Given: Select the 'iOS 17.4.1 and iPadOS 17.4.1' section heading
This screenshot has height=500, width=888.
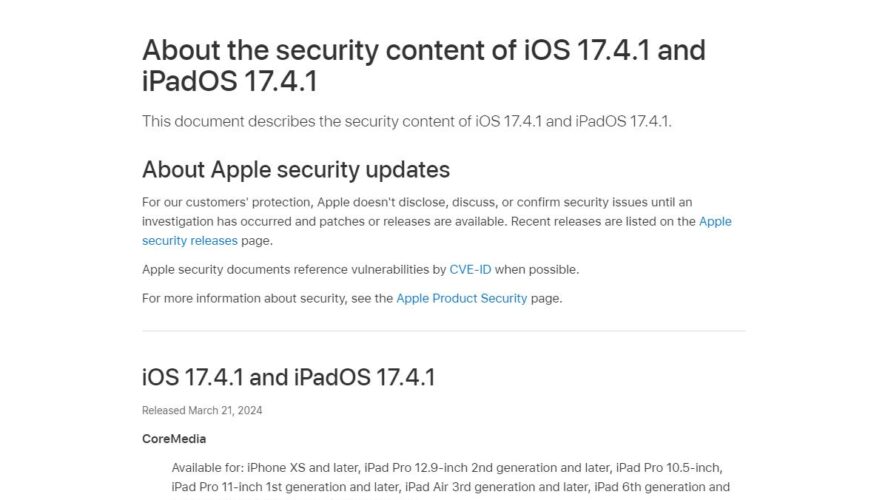Looking at the screenshot, I should coord(289,377).
